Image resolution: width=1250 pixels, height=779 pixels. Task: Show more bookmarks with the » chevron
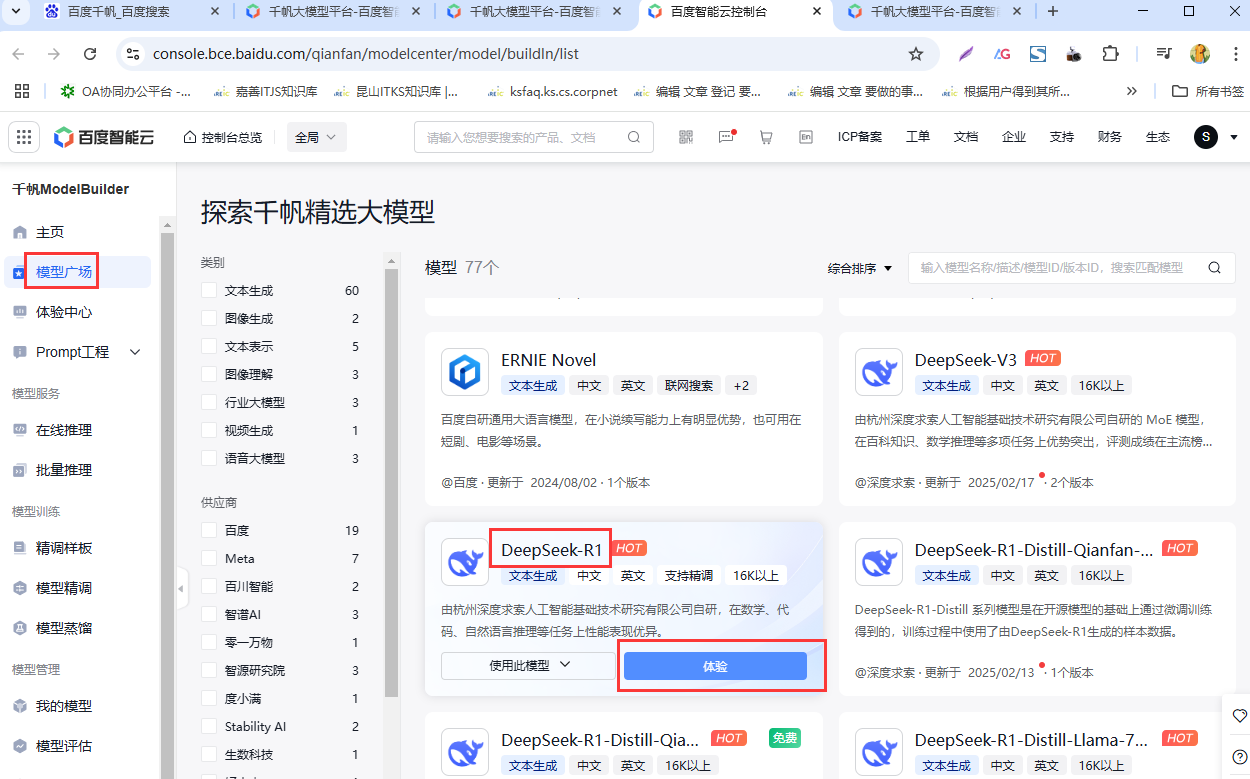pos(1132,91)
